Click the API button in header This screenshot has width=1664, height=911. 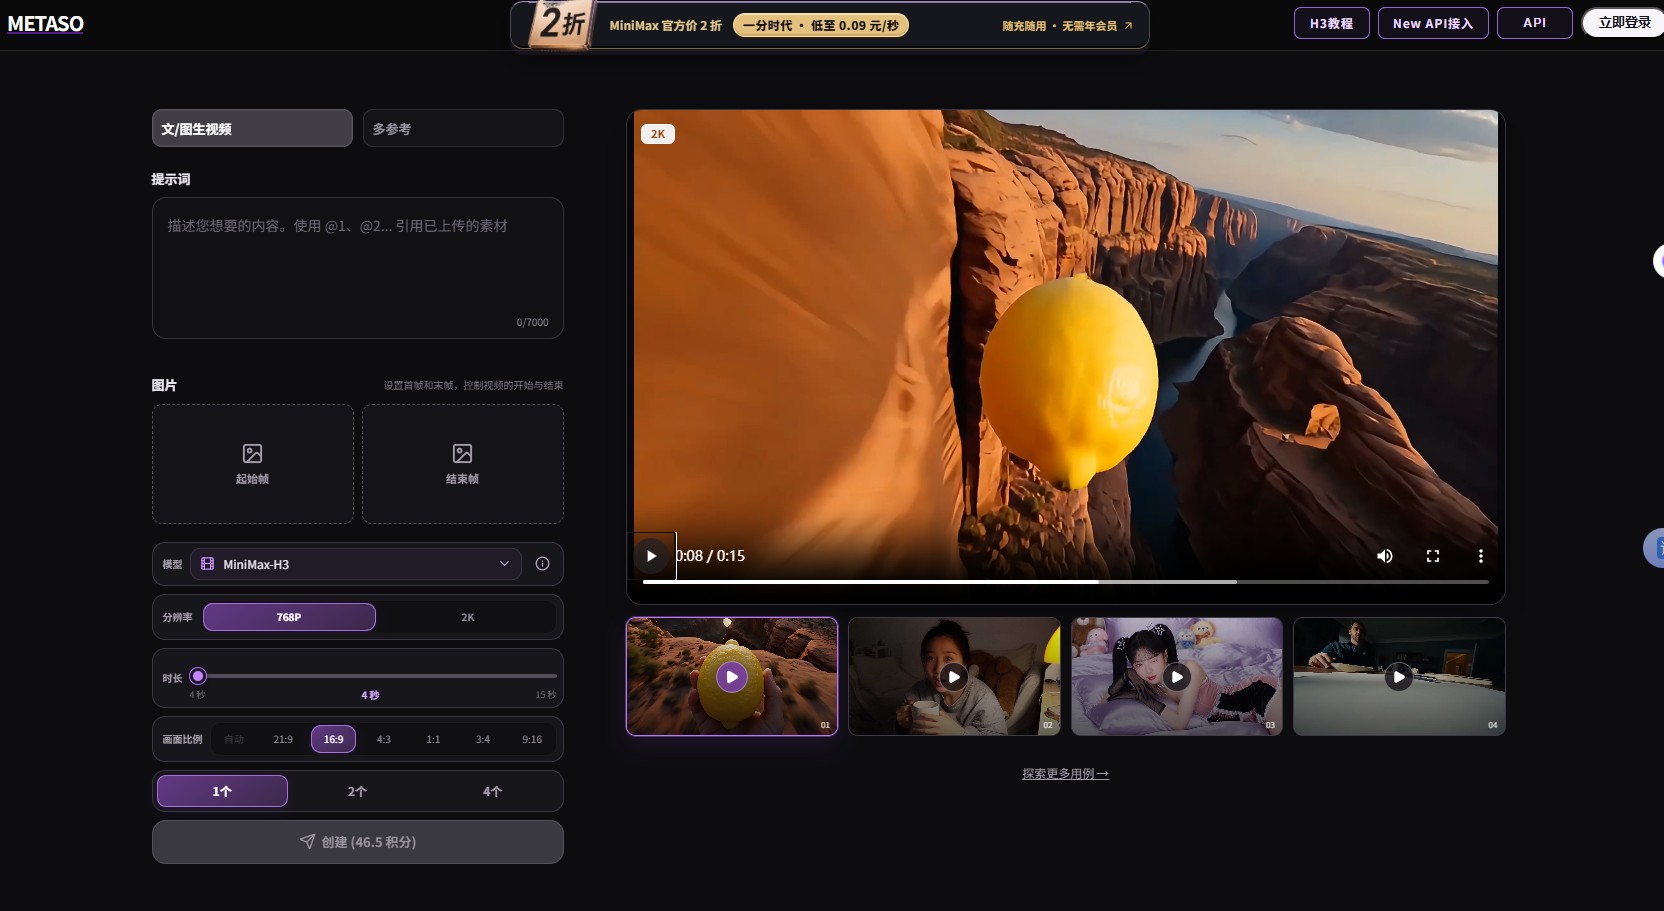coord(1535,23)
